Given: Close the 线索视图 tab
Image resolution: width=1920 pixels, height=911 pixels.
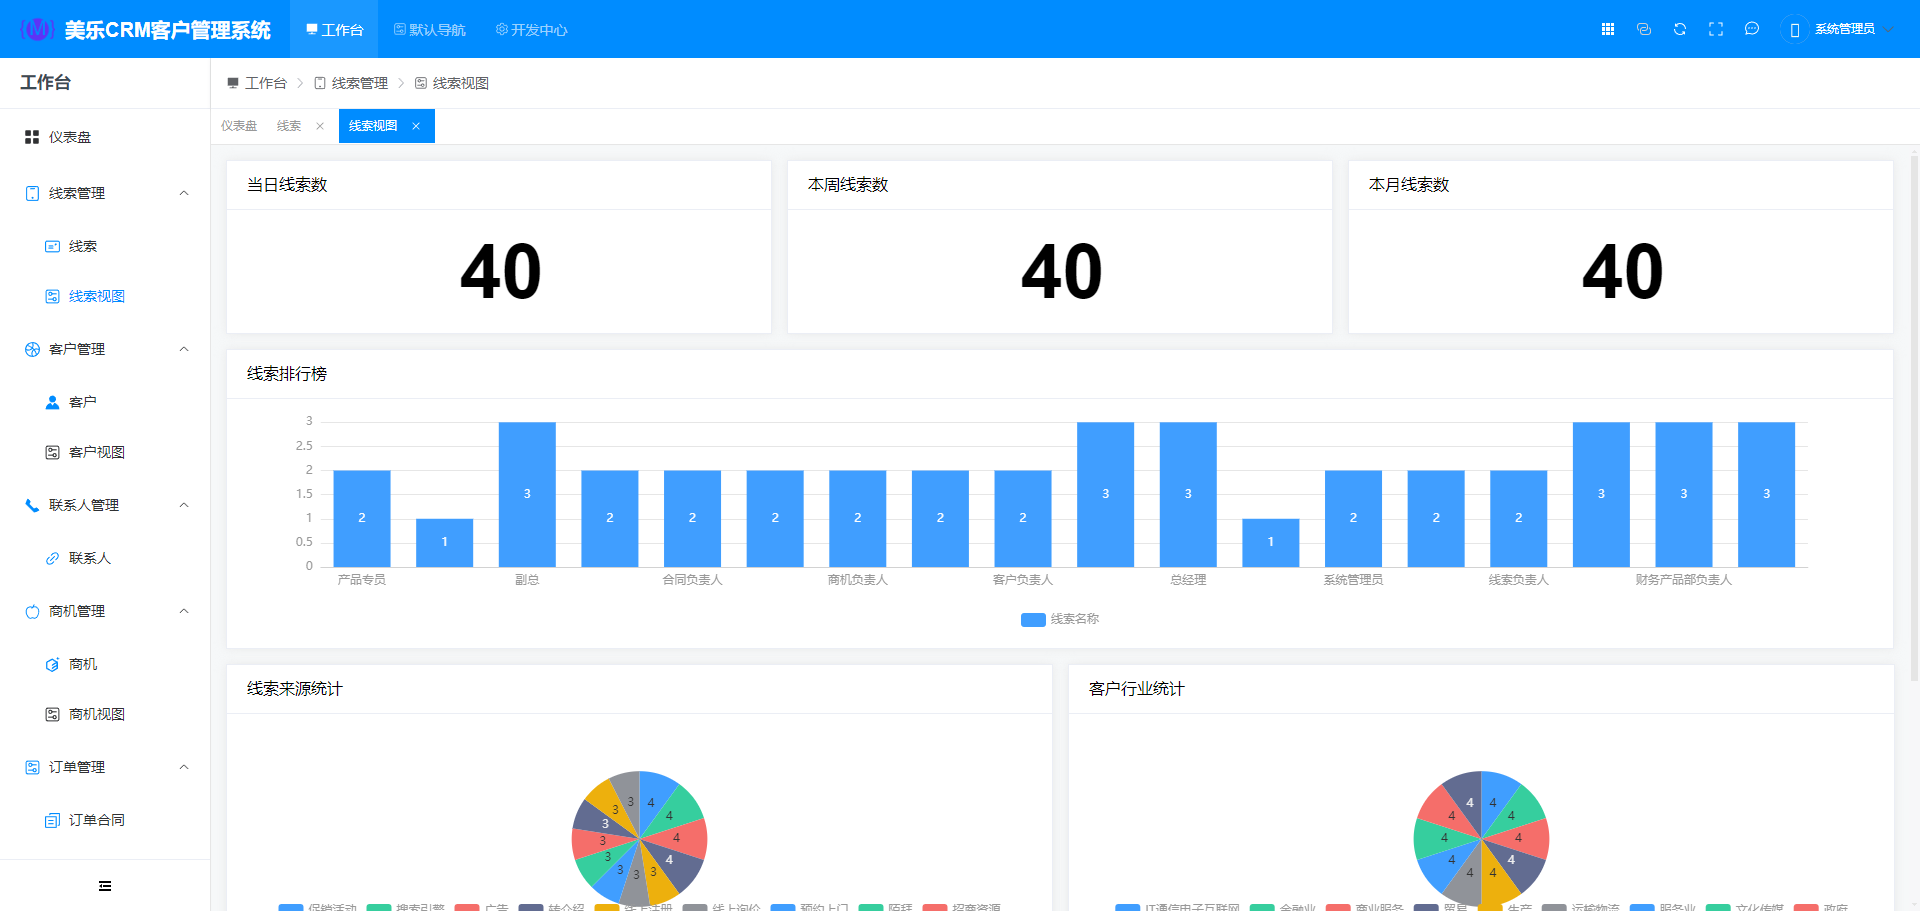Looking at the screenshot, I should coord(416,126).
